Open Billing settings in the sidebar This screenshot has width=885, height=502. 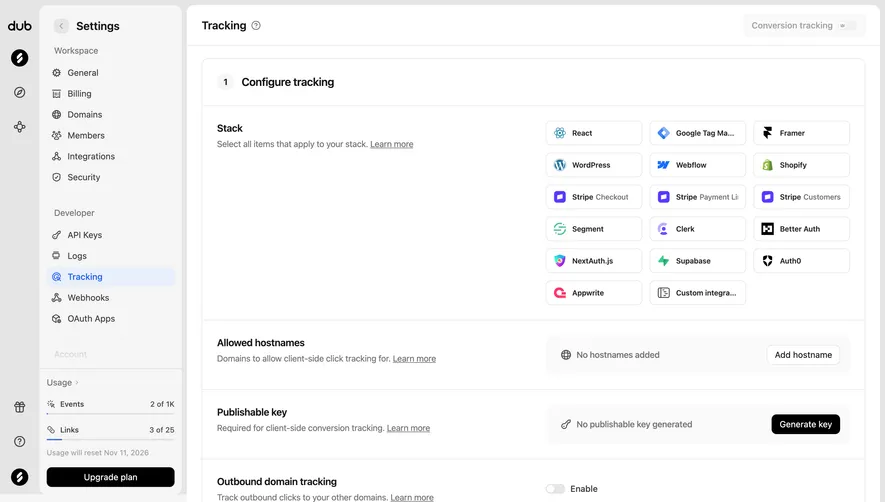click(x=111, y=94)
